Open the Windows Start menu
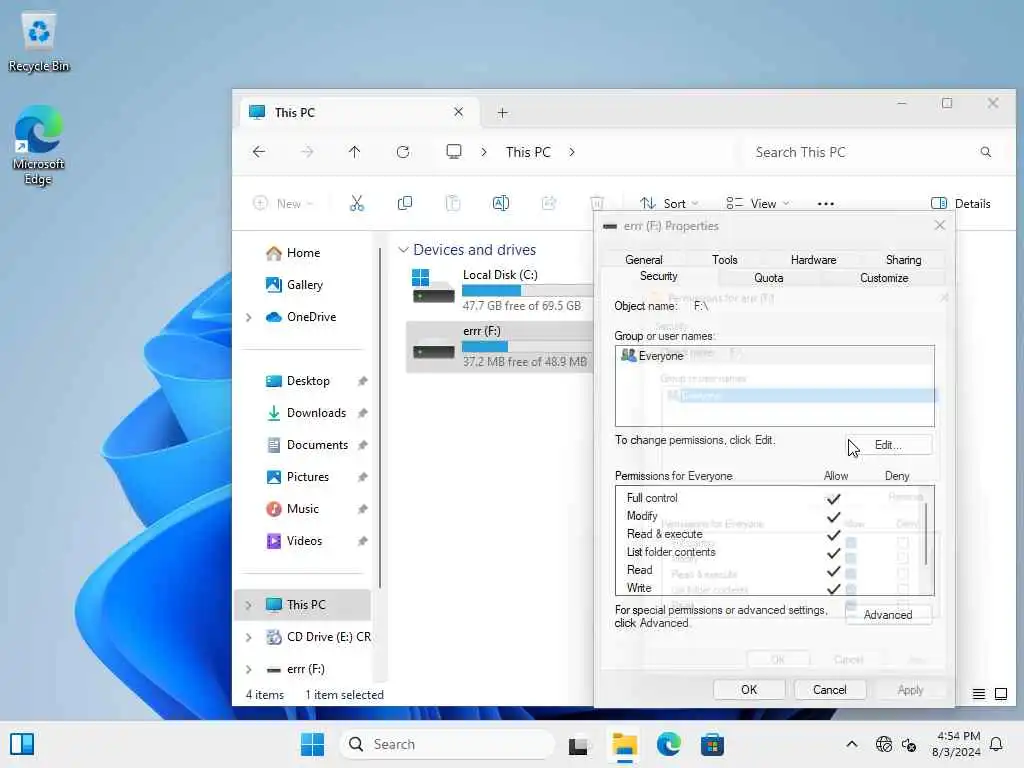The image size is (1024, 768). (x=312, y=744)
